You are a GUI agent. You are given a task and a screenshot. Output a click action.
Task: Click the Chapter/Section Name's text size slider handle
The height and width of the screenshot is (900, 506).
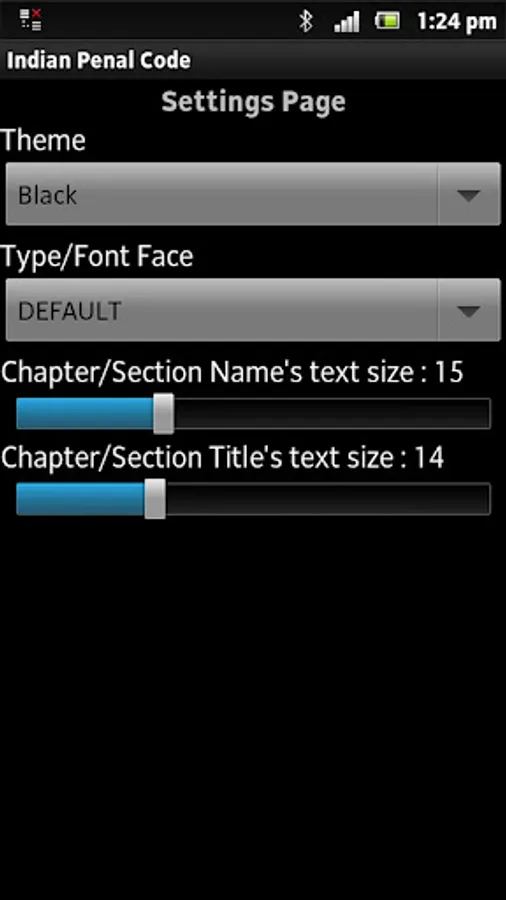pos(164,413)
